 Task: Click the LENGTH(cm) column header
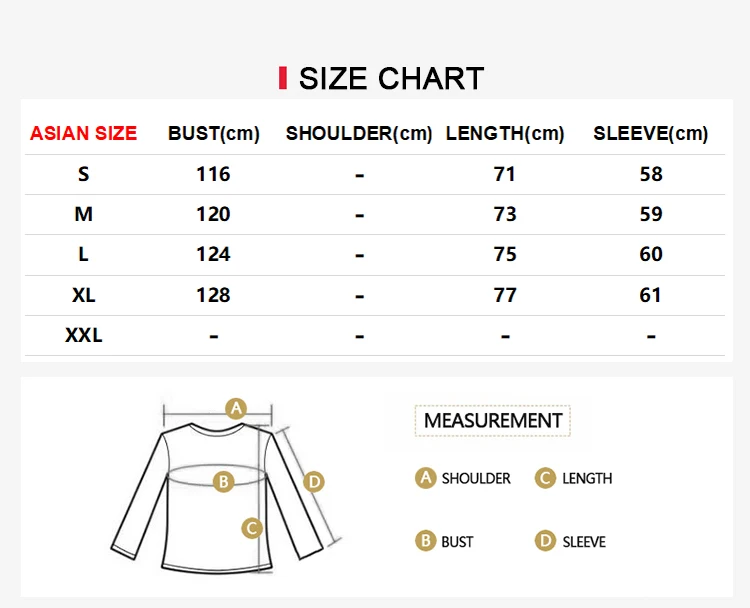click(505, 133)
